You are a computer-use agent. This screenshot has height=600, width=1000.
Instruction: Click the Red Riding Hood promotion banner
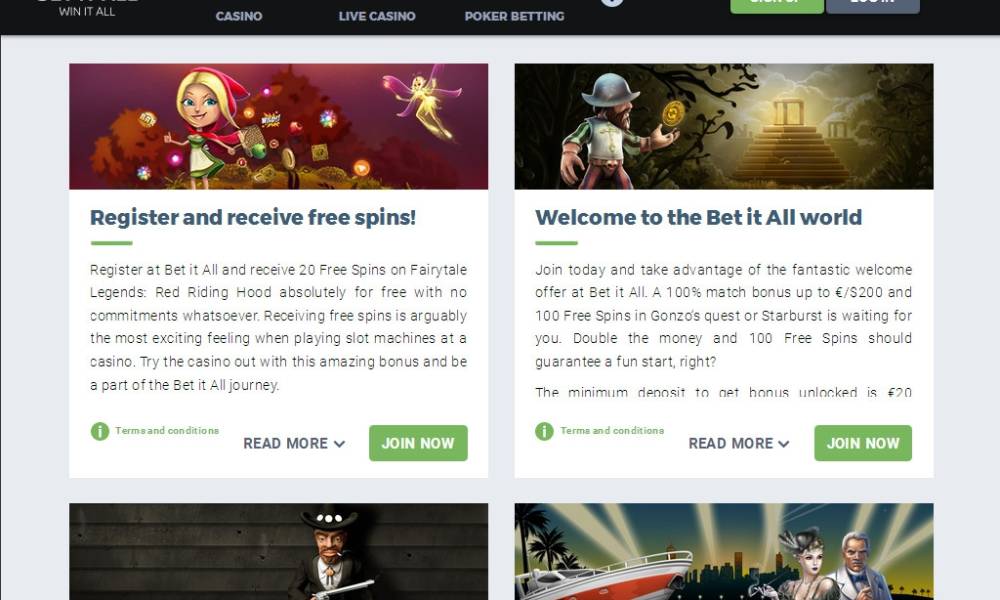(279, 126)
